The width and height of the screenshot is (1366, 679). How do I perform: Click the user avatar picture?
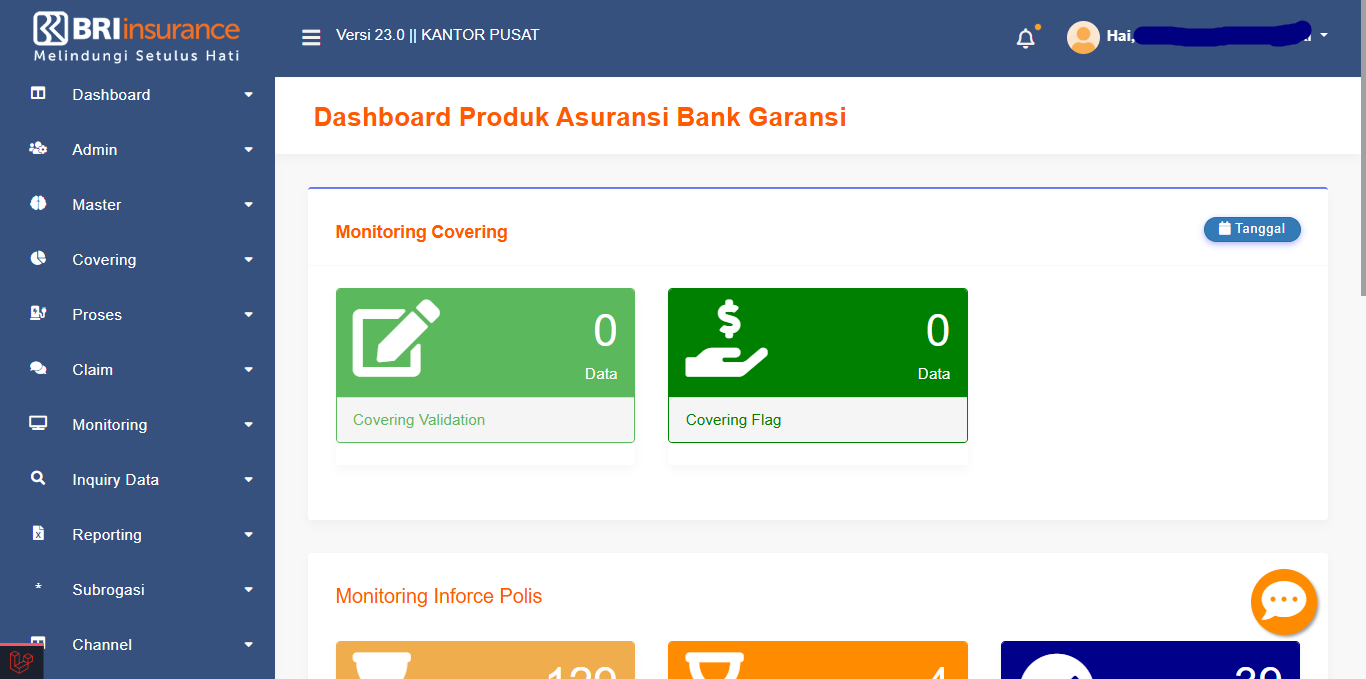point(1083,37)
